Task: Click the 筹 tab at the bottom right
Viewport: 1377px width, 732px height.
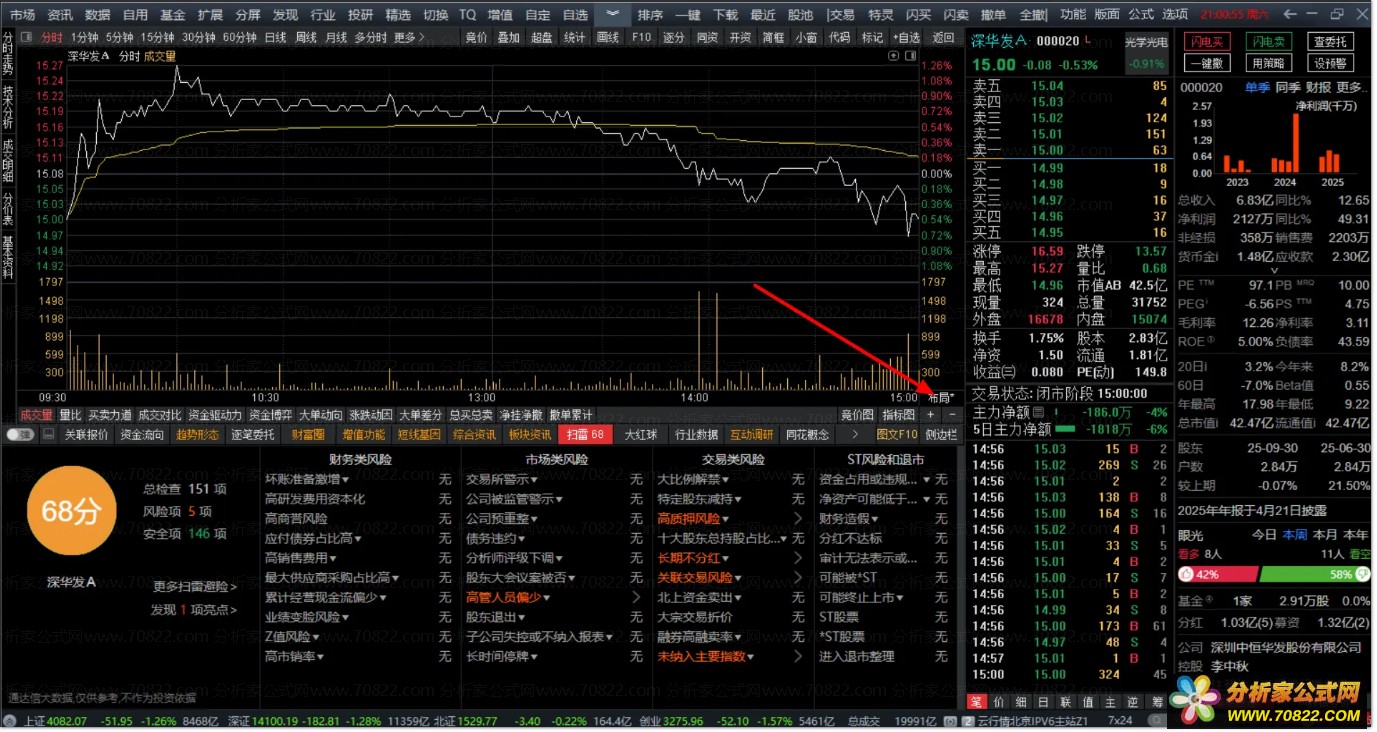Action: pos(1157,701)
